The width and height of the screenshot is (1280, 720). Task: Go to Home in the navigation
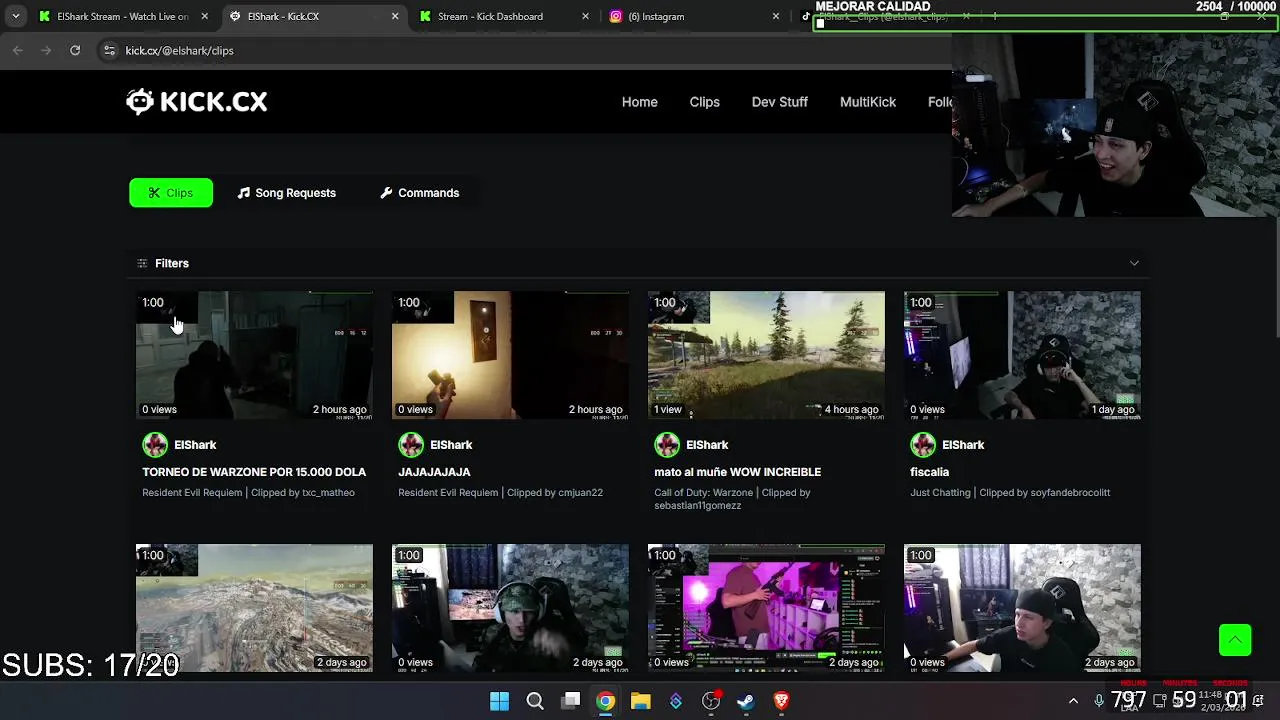click(640, 102)
